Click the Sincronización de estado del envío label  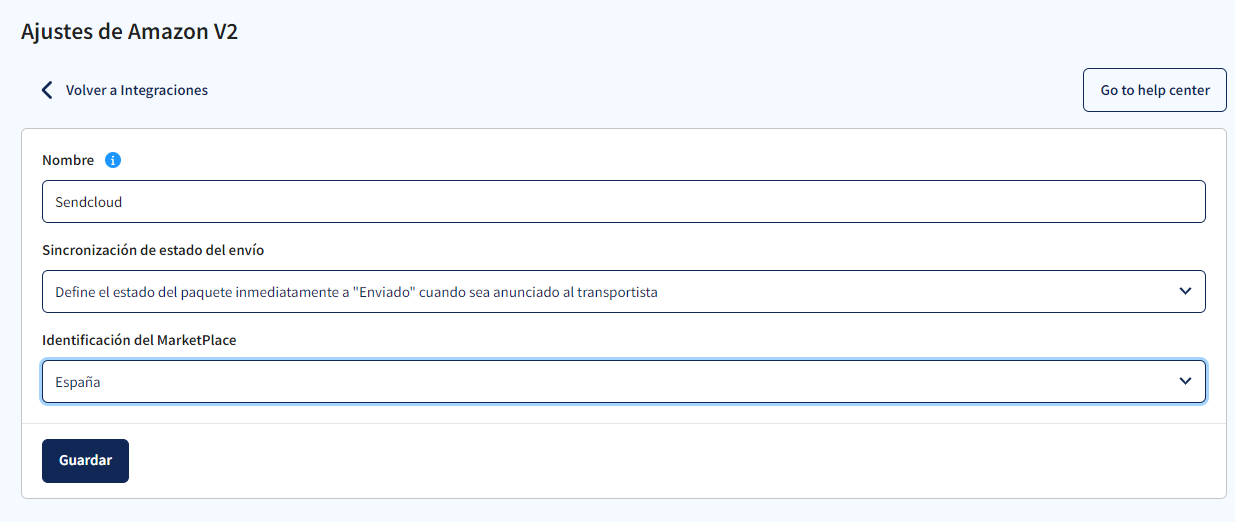tap(153, 250)
